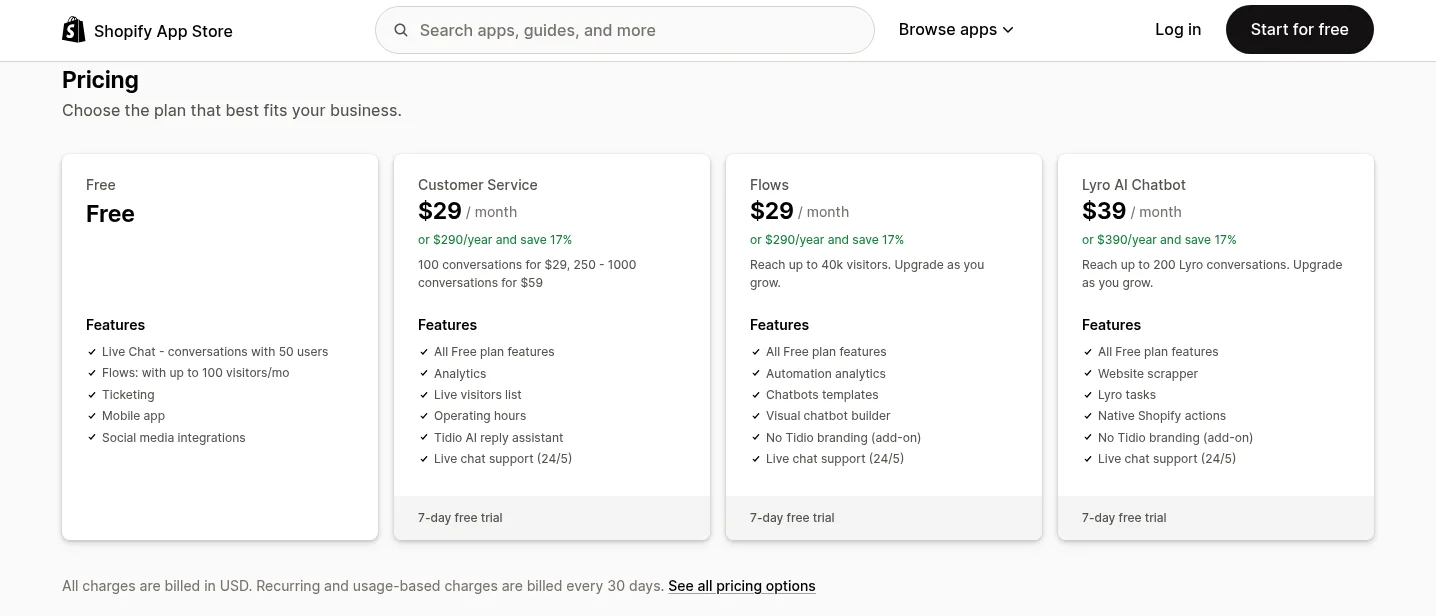Screen dimensions: 1436x616
Task: Click the checkmark beside Chatbots templates
Action: point(756,395)
